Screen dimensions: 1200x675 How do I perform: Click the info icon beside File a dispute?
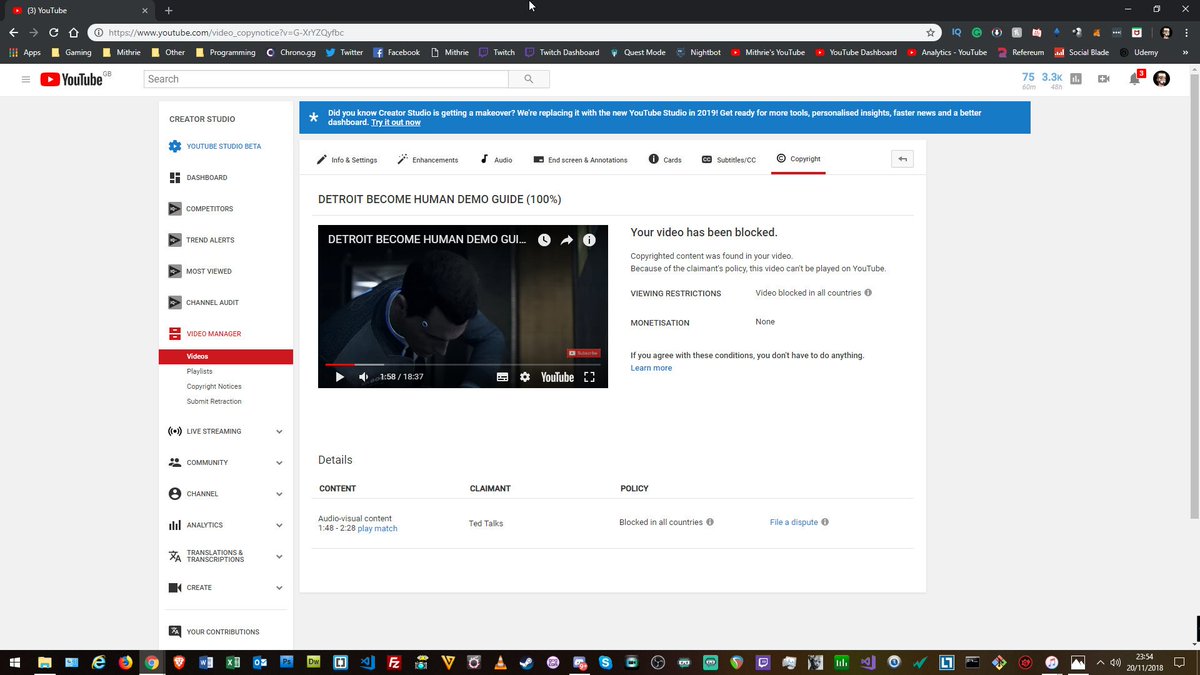pos(825,522)
